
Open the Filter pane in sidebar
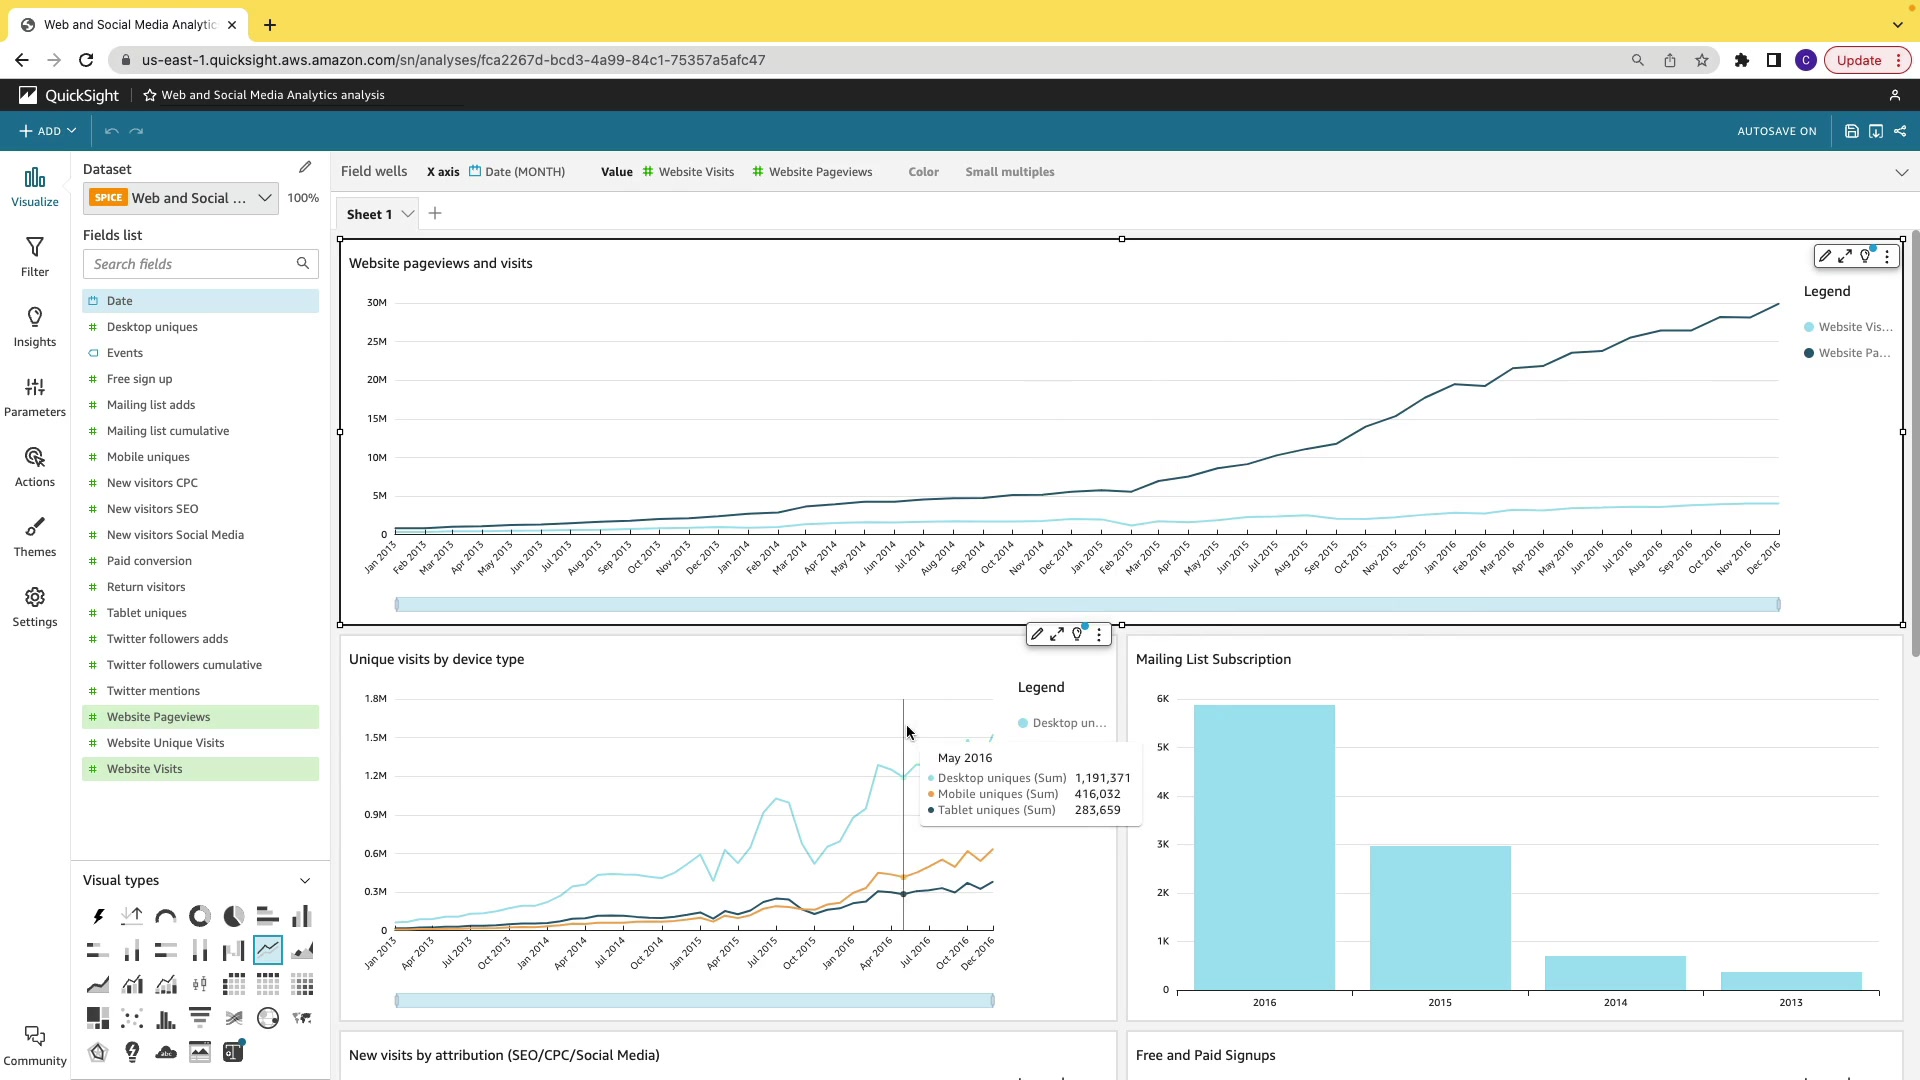35,256
